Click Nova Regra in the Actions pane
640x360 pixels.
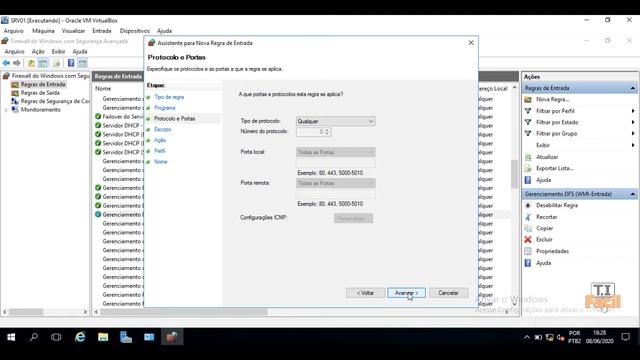[x=553, y=99]
